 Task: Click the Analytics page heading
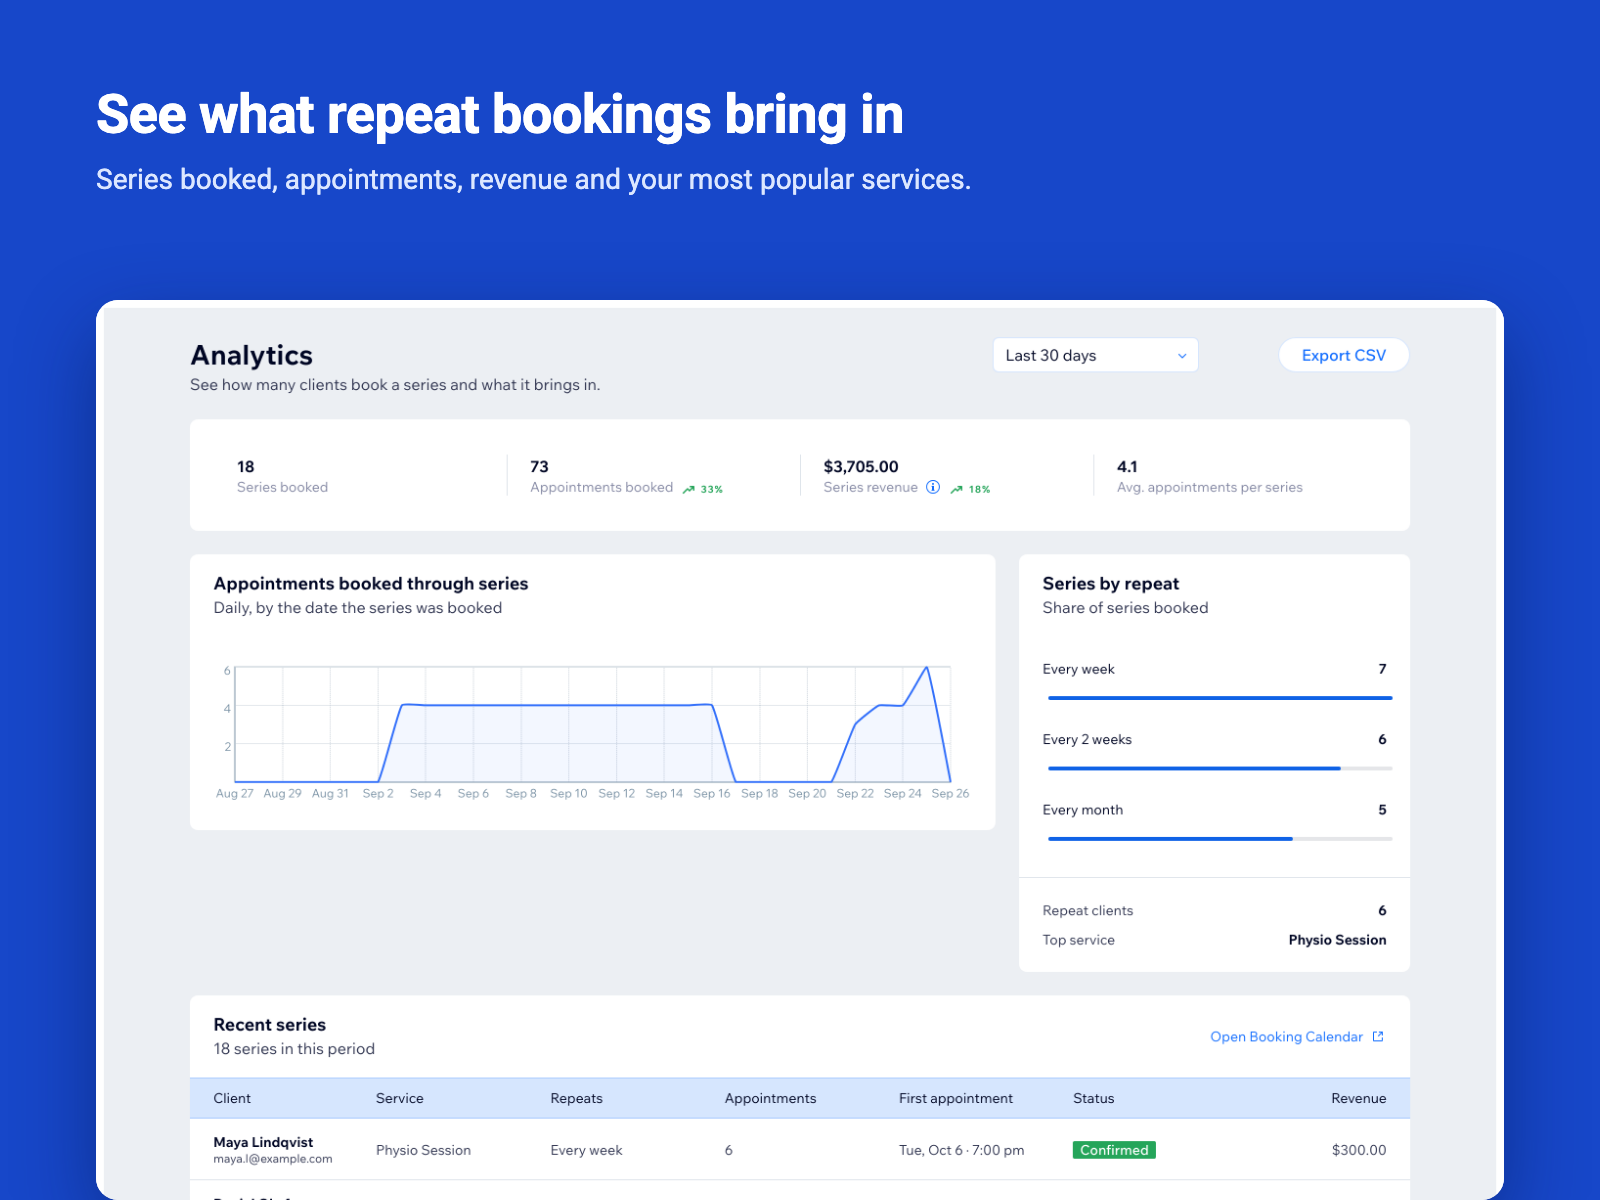252,355
